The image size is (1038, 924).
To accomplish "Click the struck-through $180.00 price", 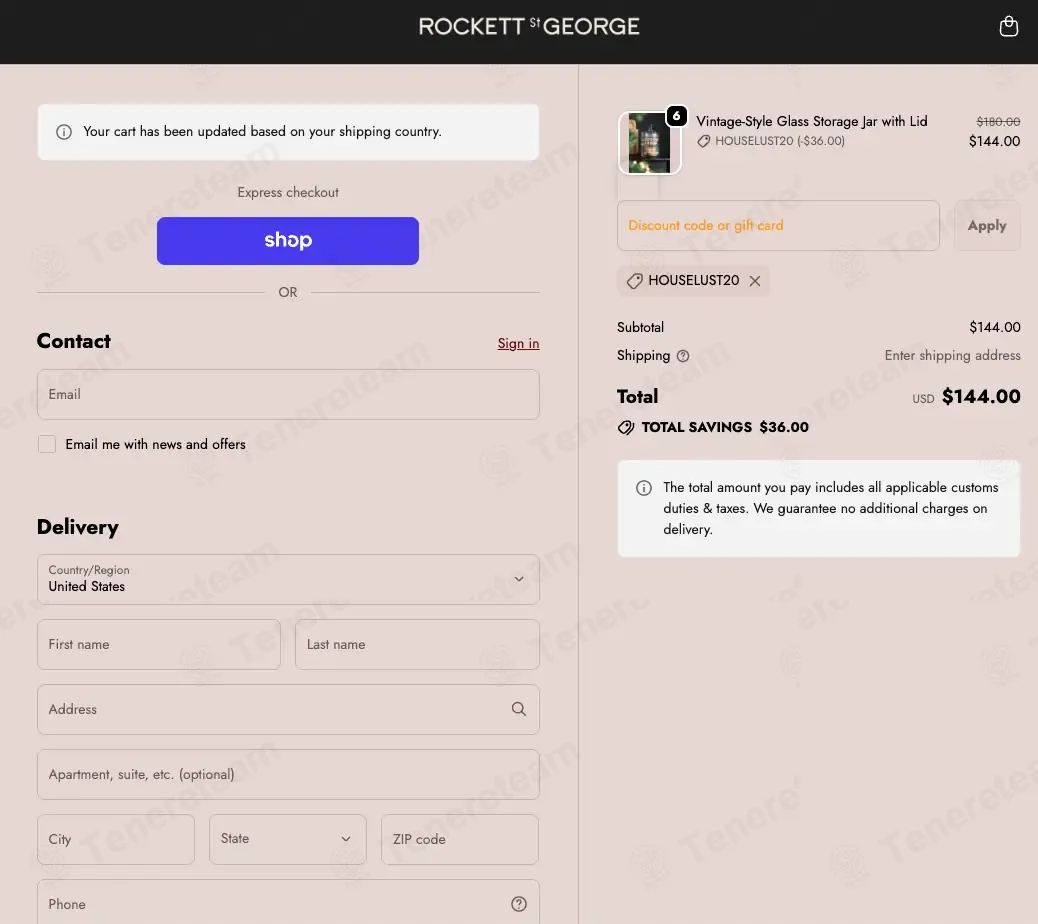I will pyautogui.click(x=998, y=121).
